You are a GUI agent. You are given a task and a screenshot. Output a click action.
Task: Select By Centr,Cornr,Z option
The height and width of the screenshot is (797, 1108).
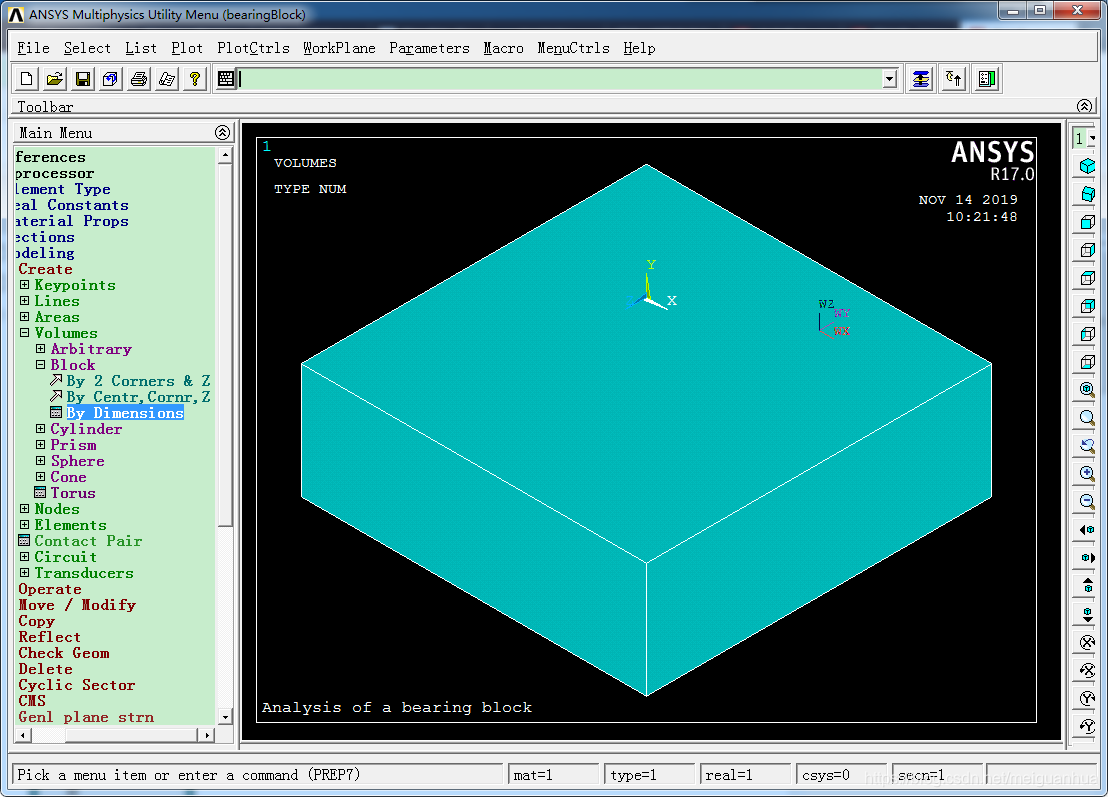[x=138, y=397]
